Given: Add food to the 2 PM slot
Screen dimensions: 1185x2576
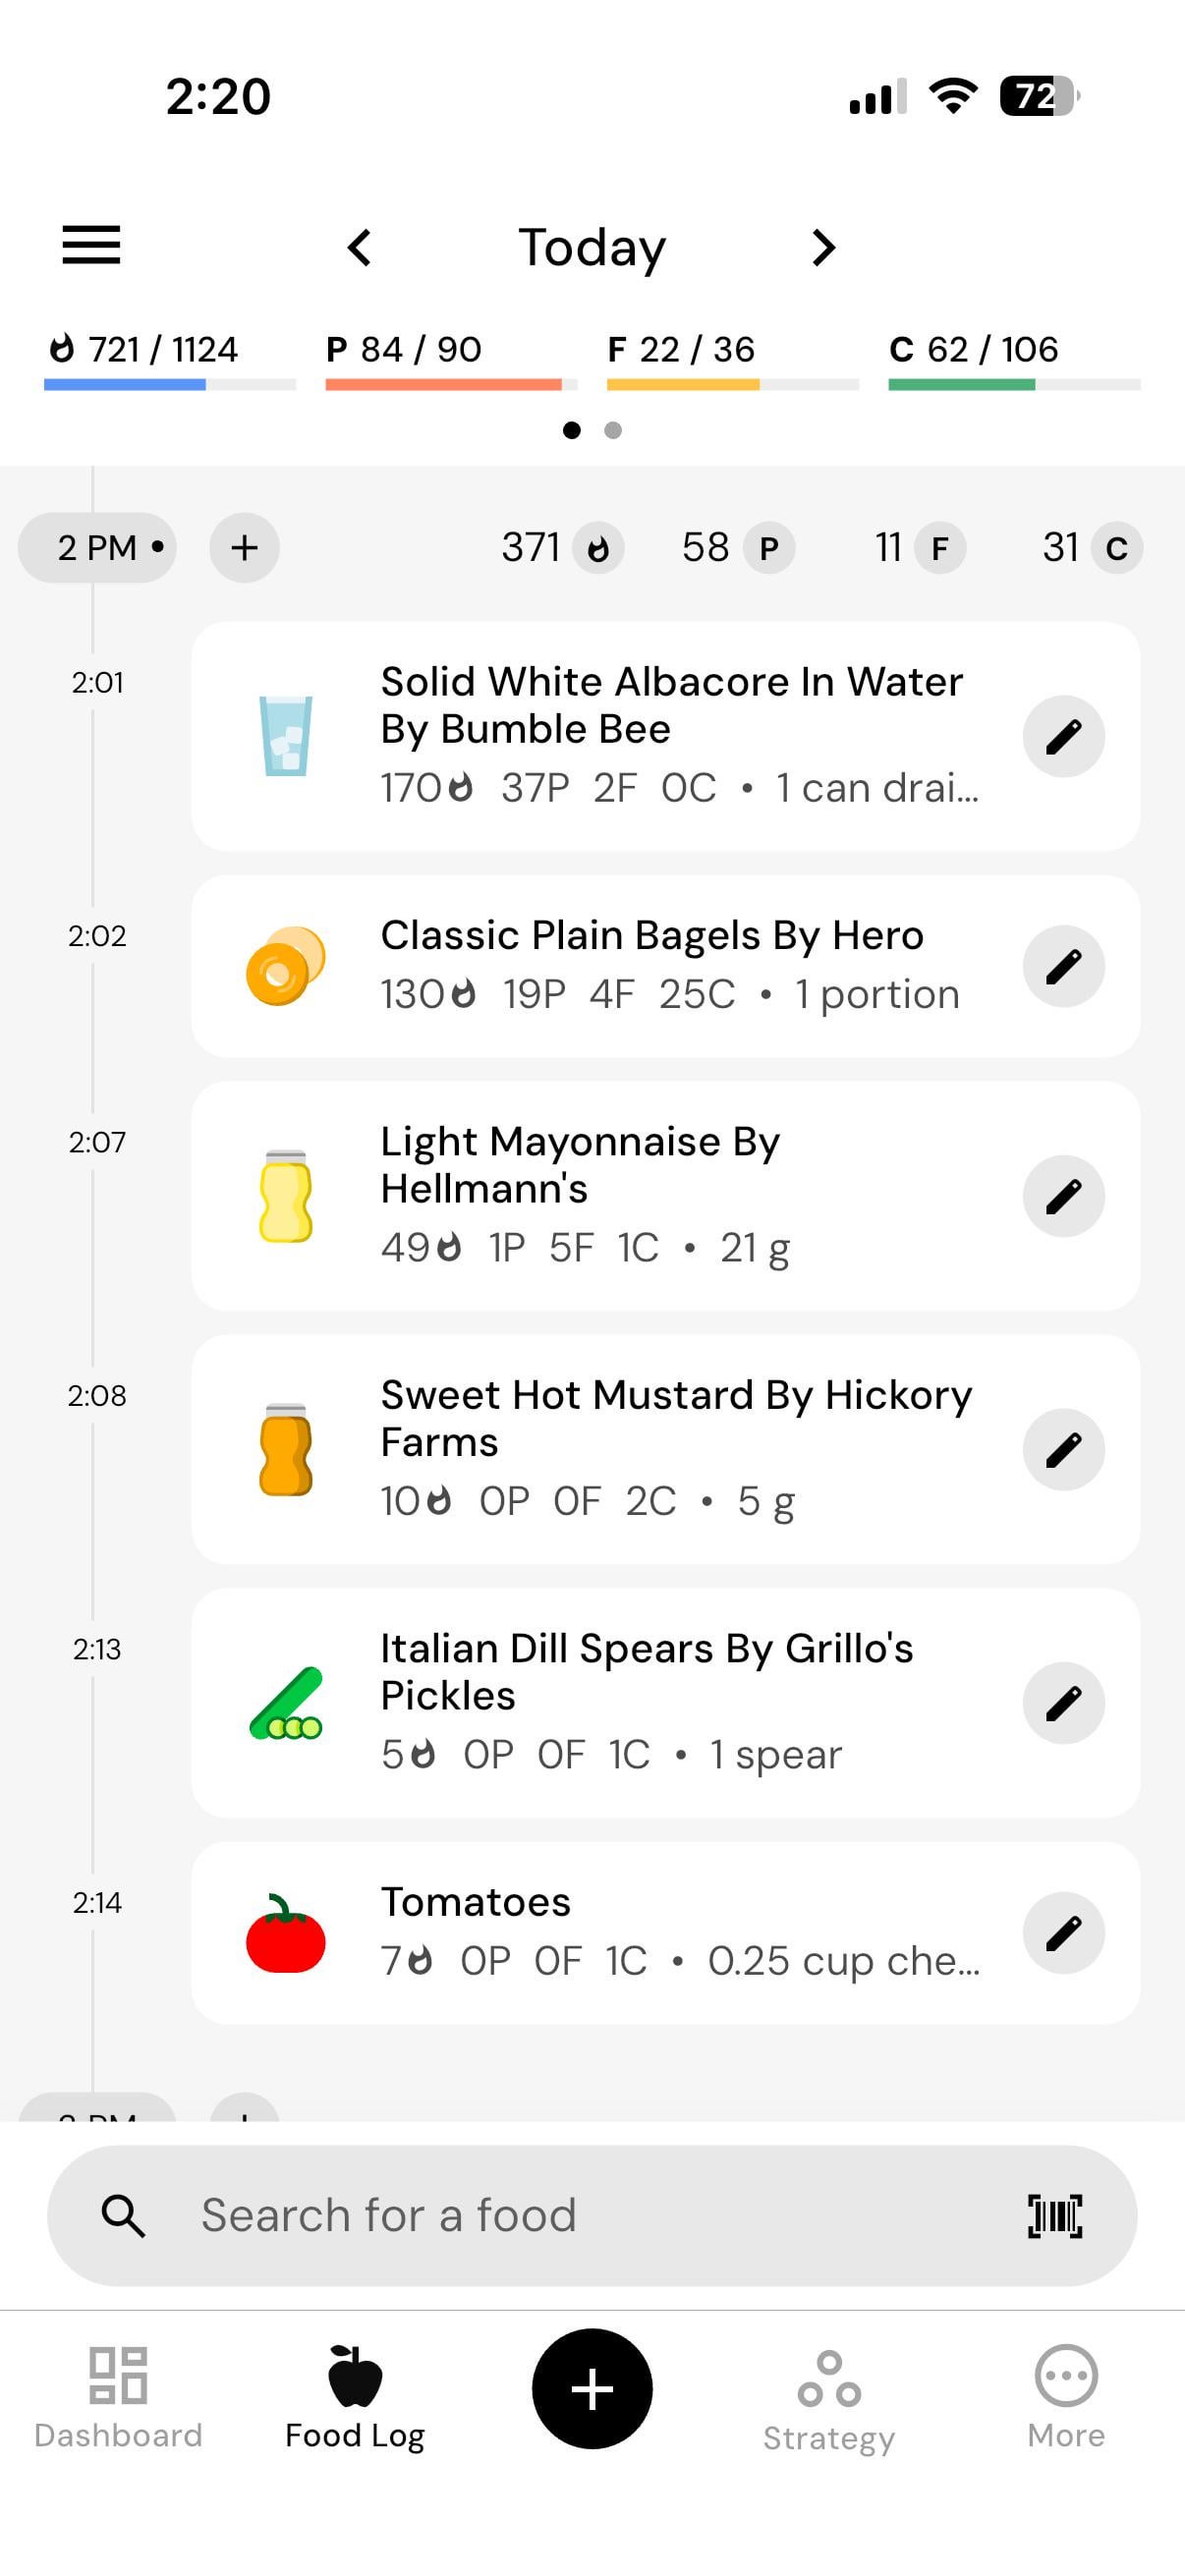Looking at the screenshot, I should coord(244,548).
